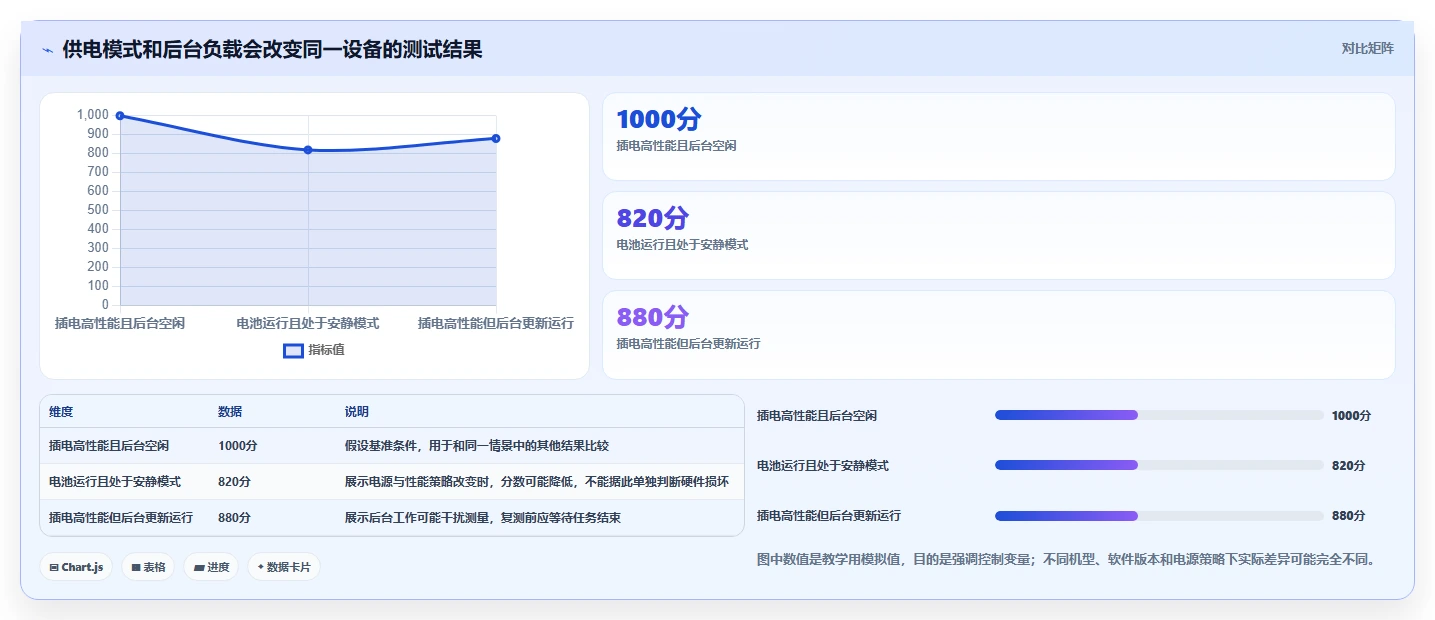The image size is (1435, 620).
Task: Click the Chart.js tag chip
Action: (76, 567)
